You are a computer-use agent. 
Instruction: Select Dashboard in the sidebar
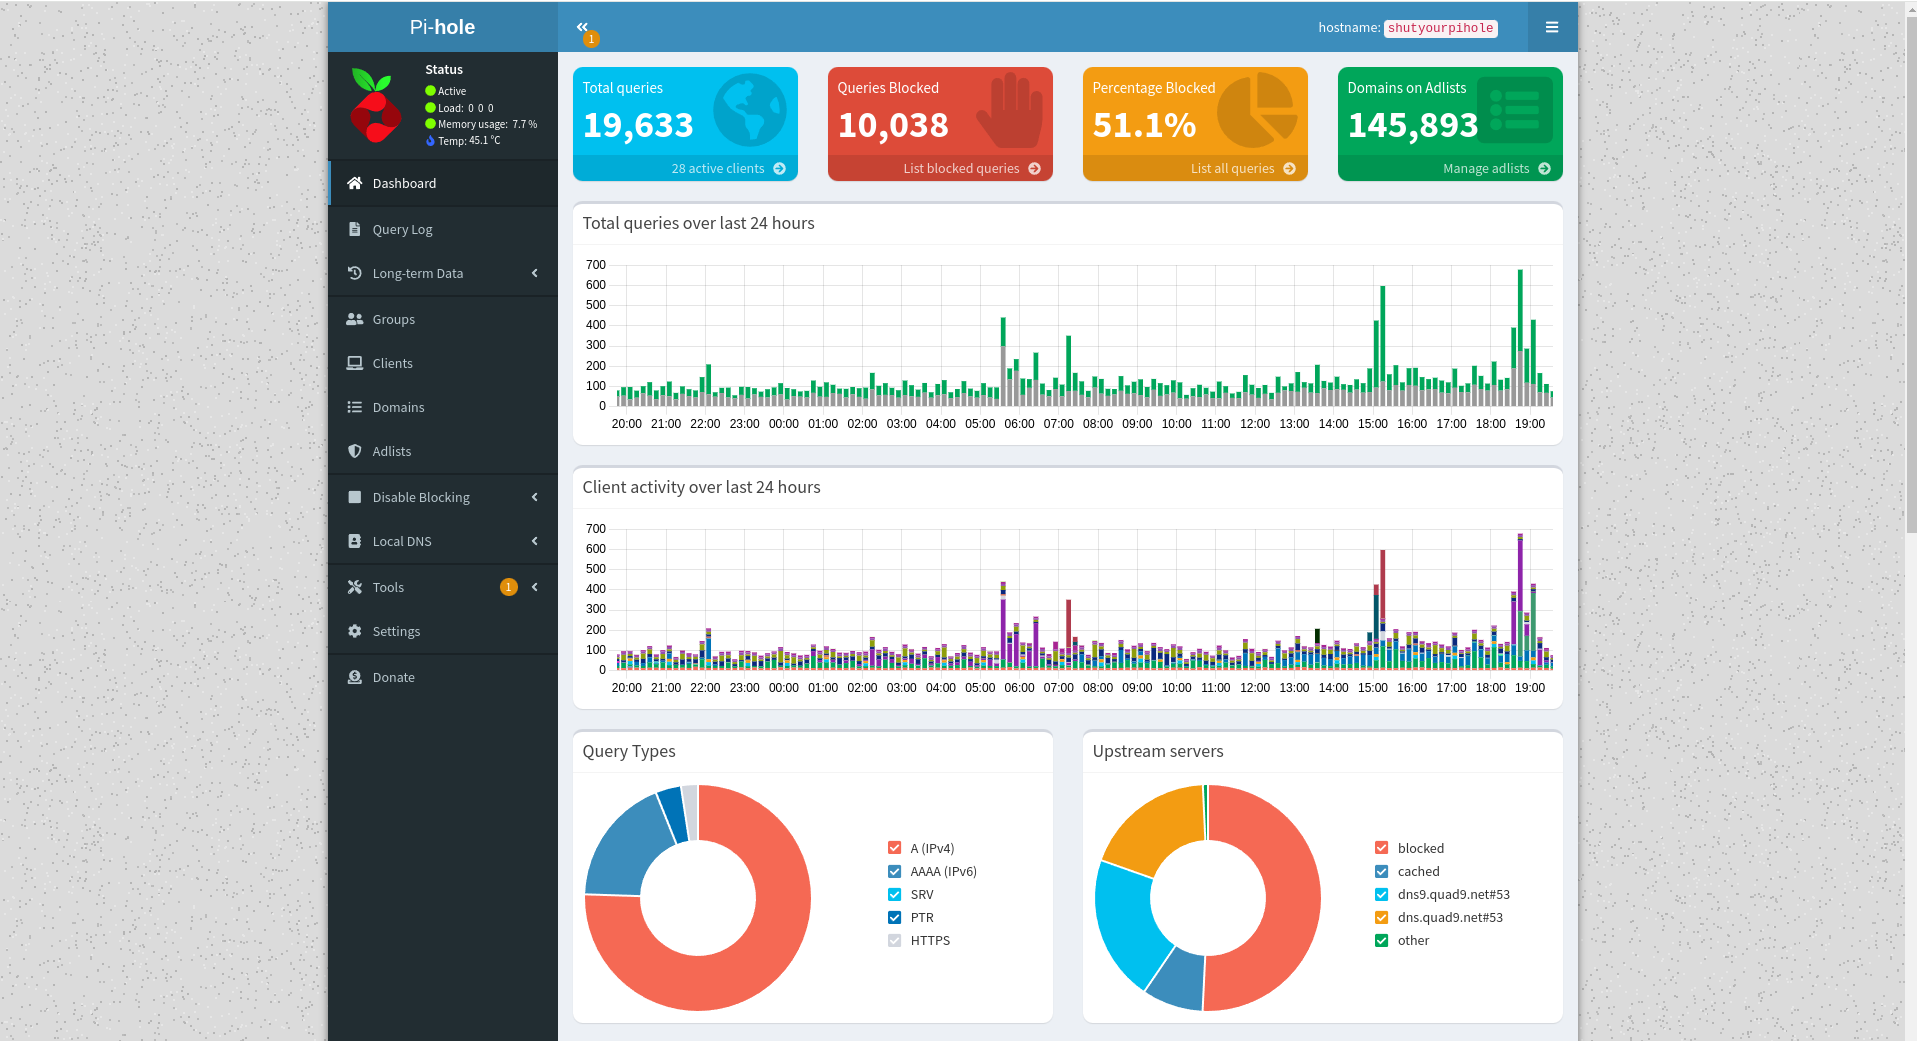[x=404, y=183]
